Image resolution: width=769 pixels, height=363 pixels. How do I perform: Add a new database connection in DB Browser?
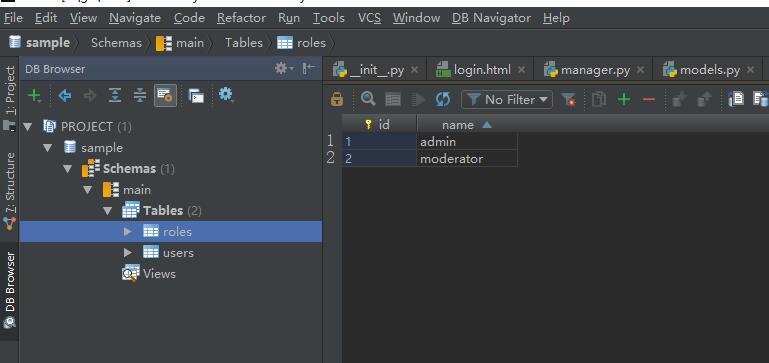click(x=34, y=95)
